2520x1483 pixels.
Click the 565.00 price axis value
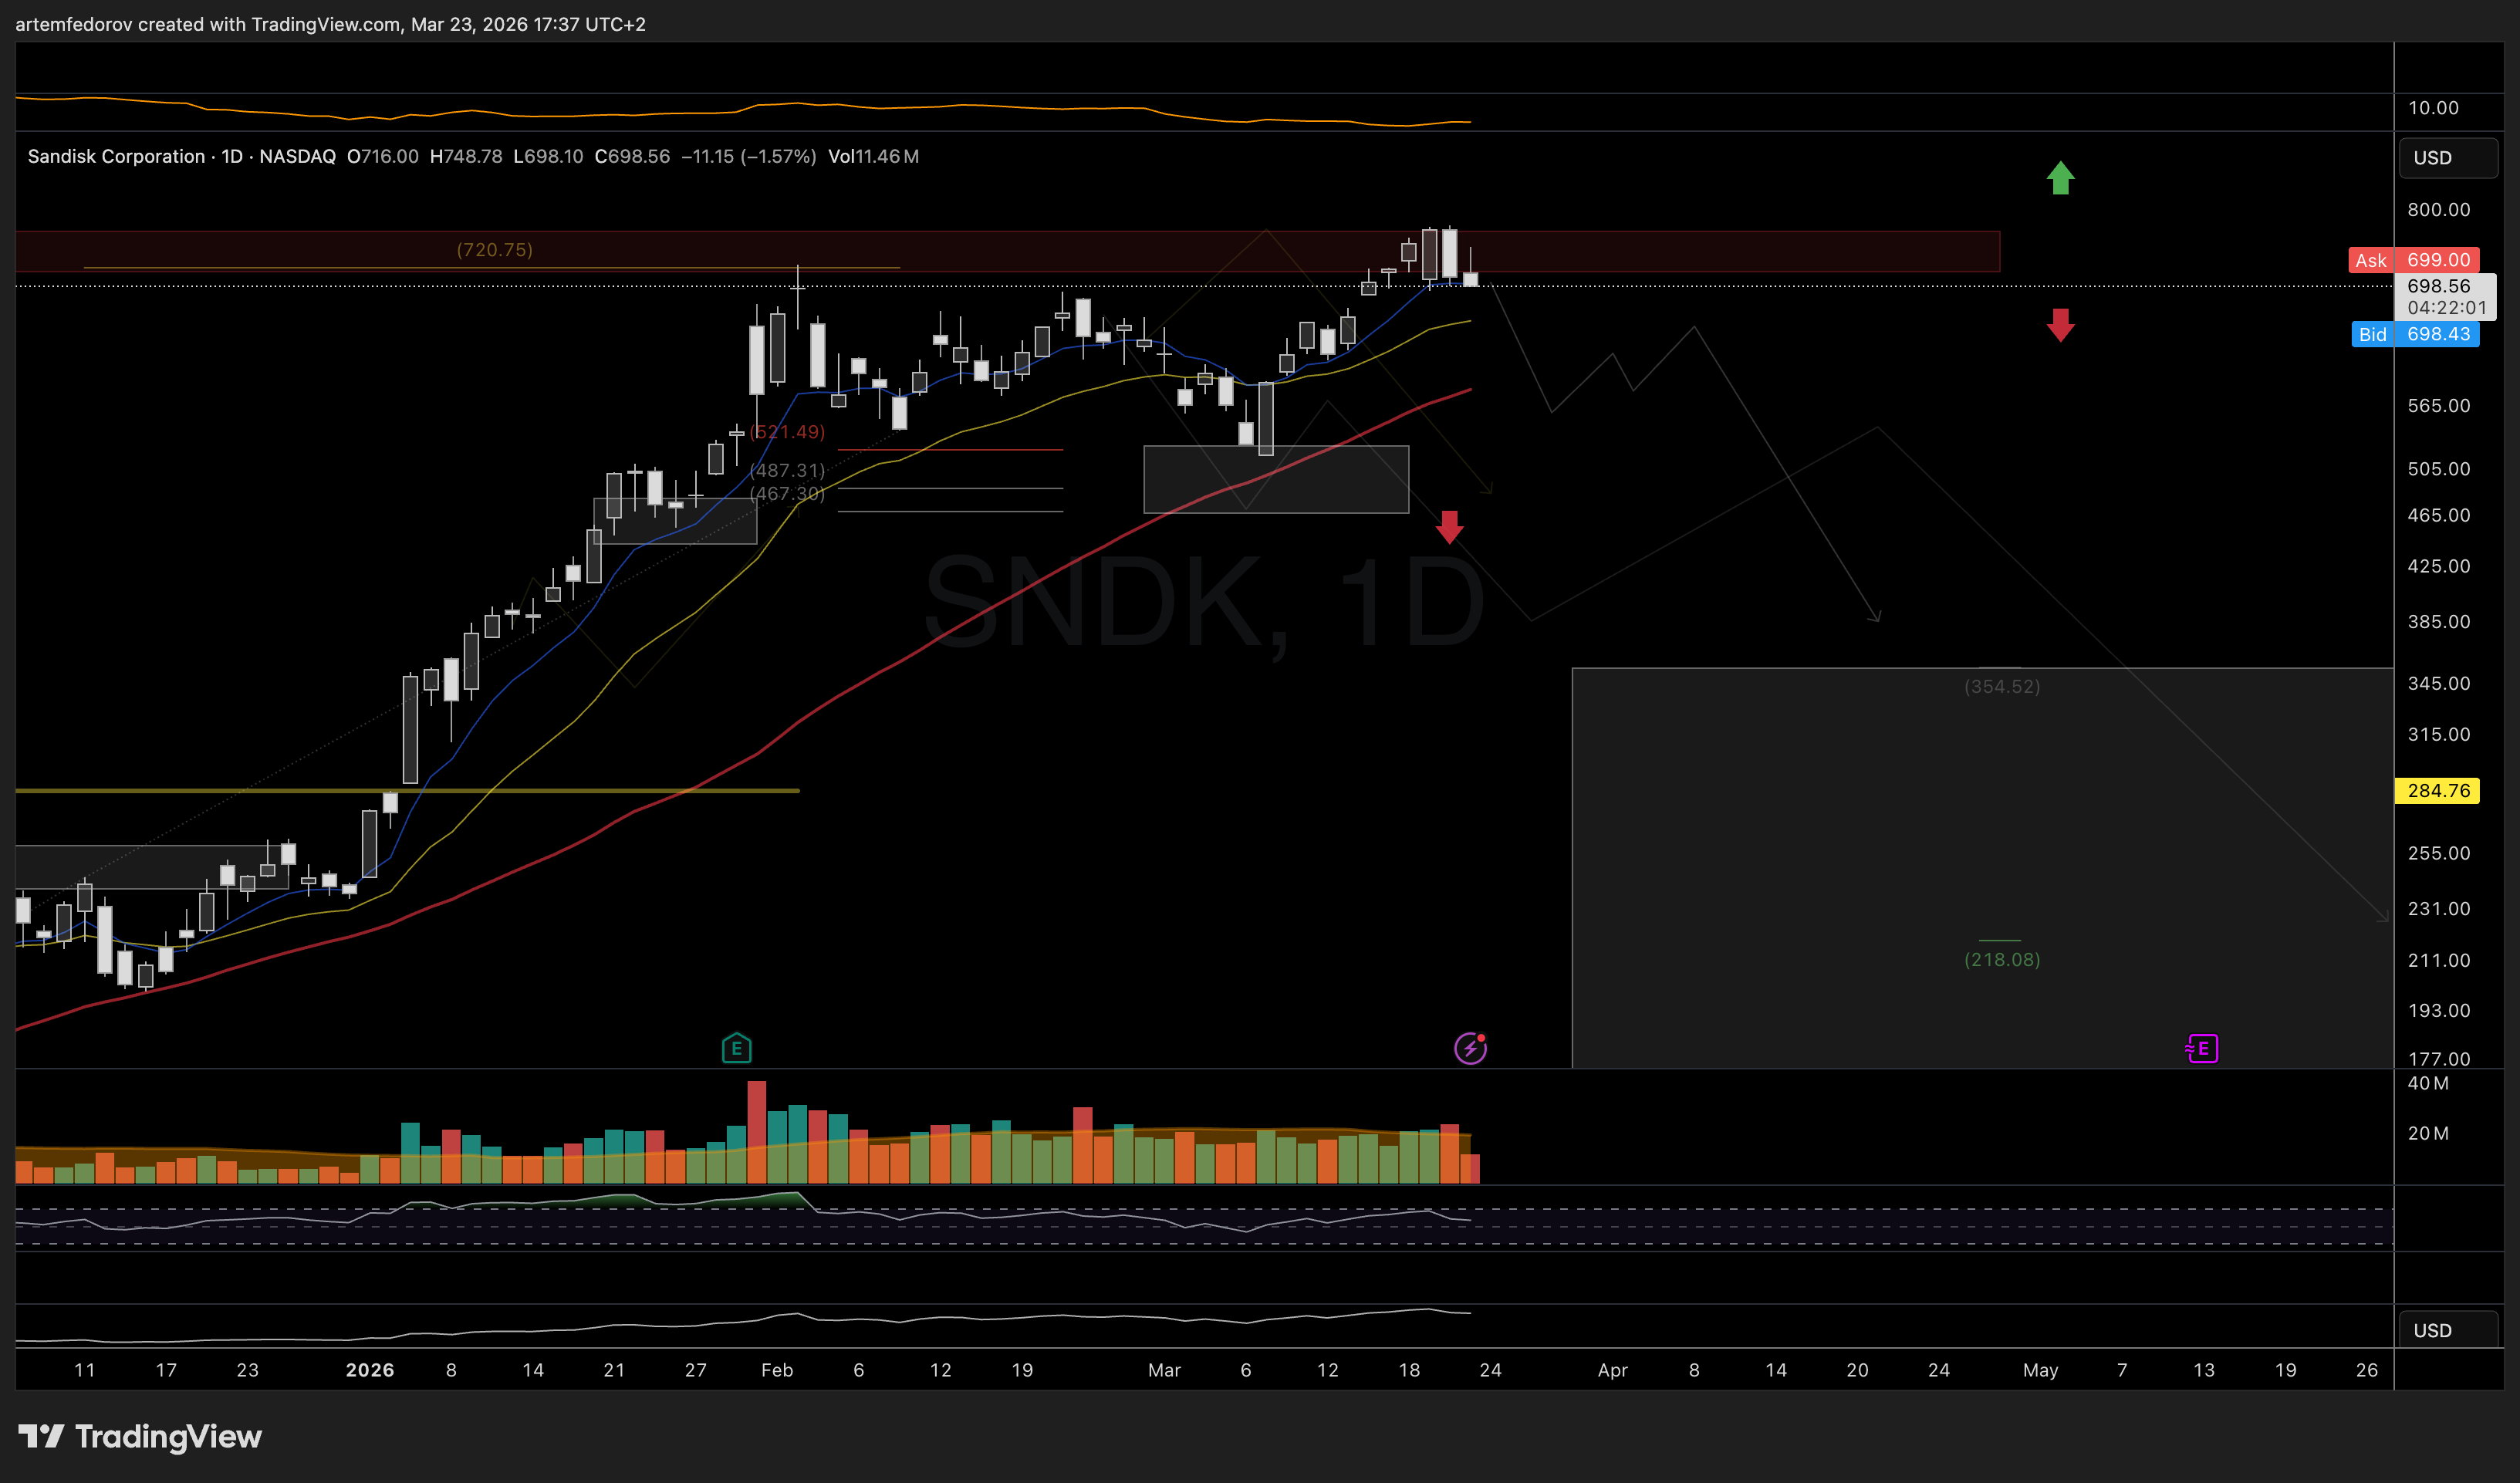point(2438,405)
